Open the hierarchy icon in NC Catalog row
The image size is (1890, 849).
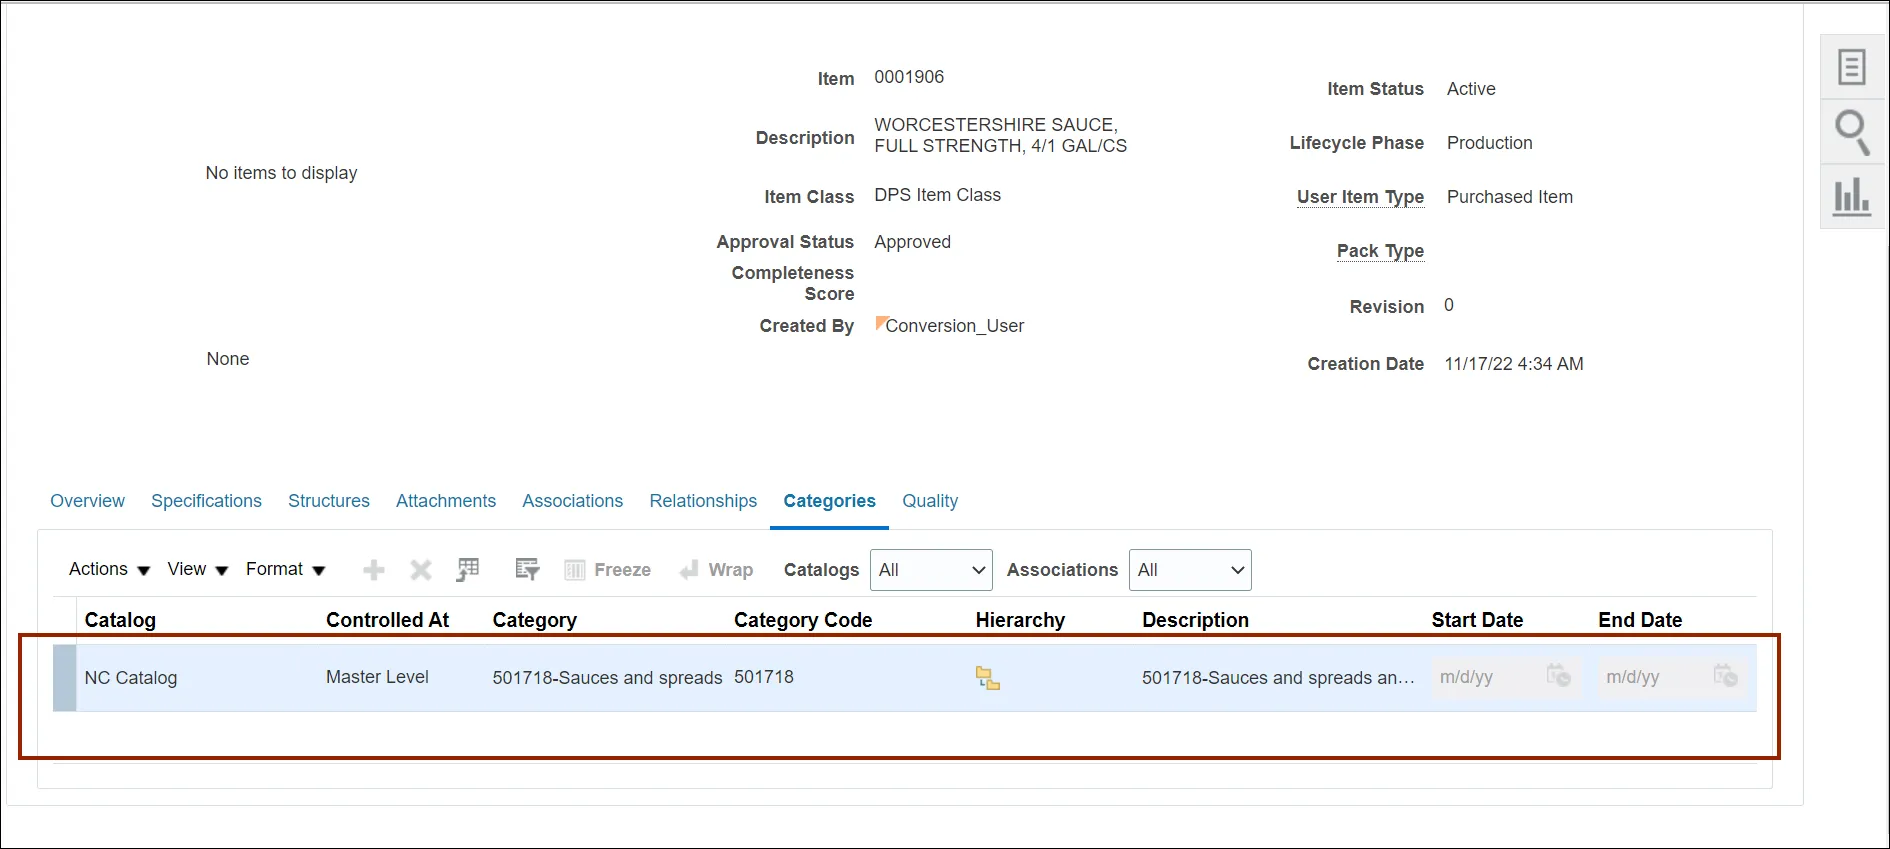[x=987, y=679]
